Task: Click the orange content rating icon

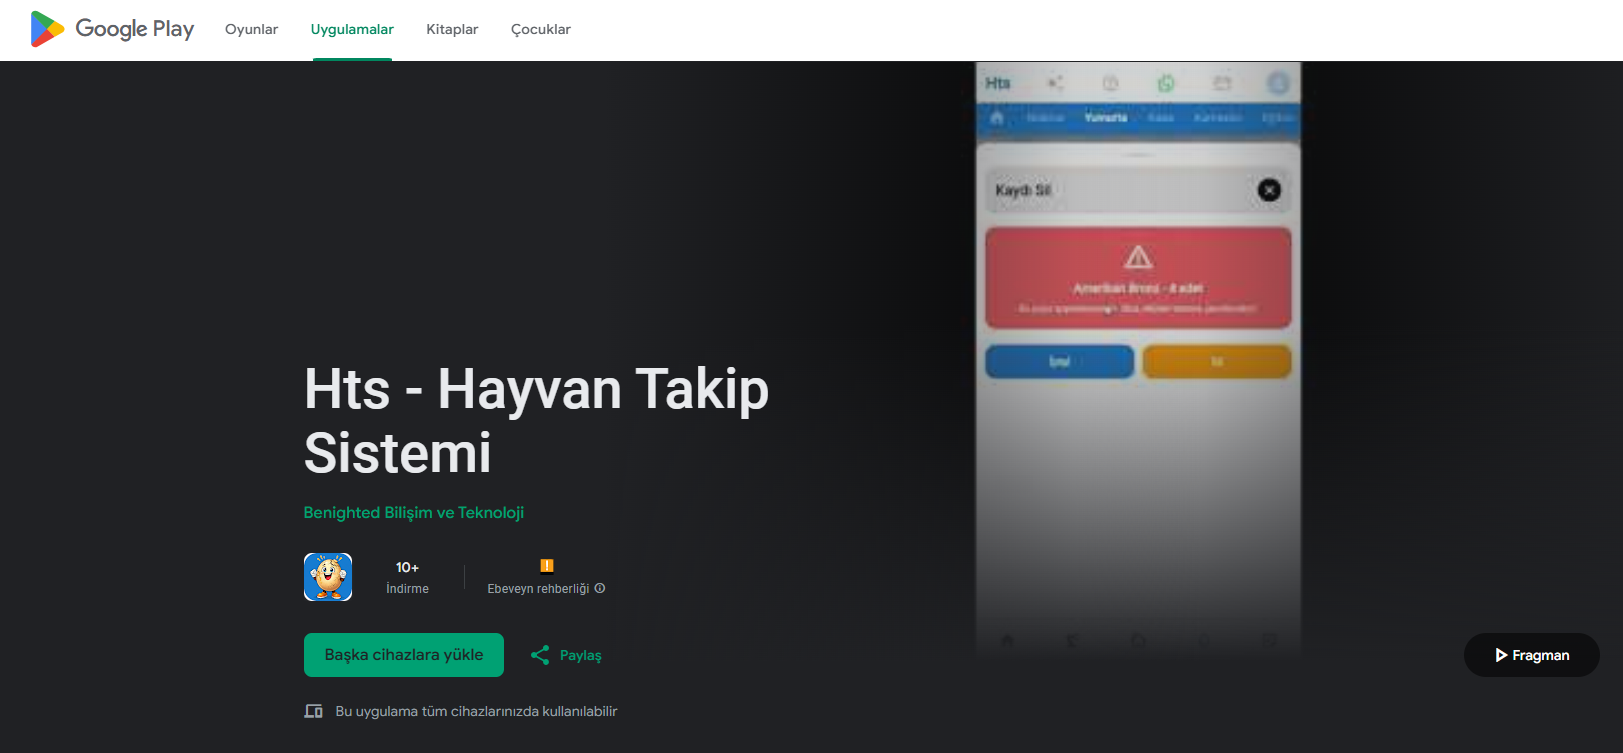Action: click(x=547, y=566)
